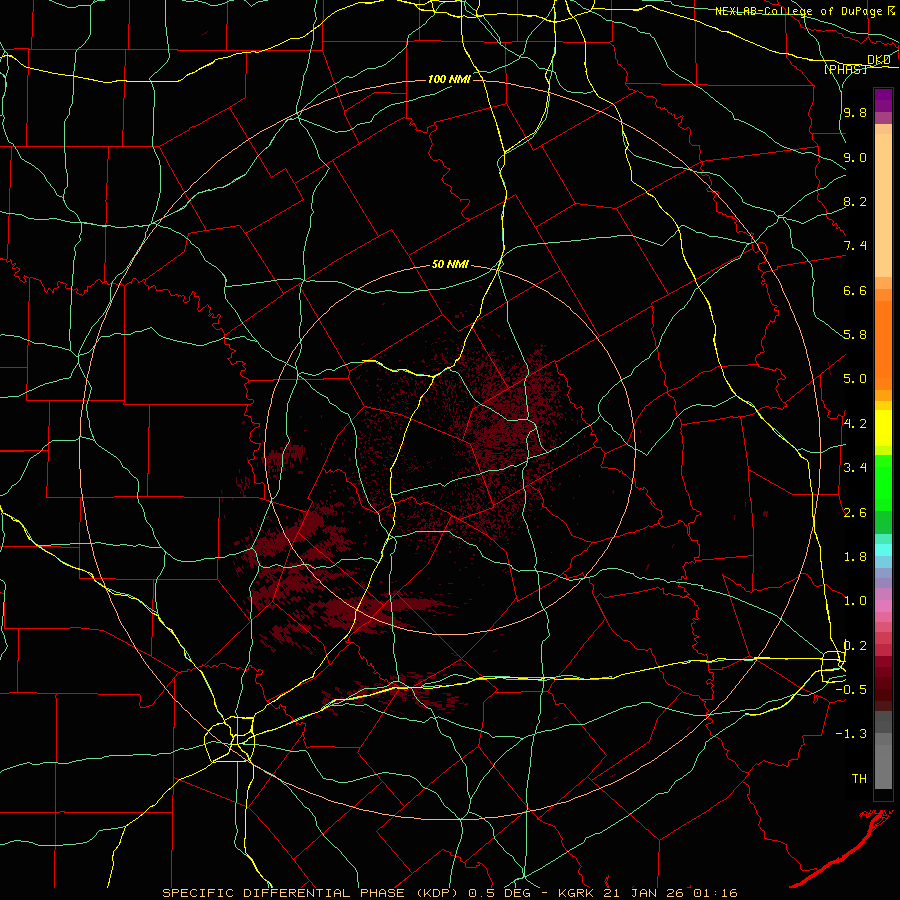Viewport: 900px width, 900px height.
Task: Click the DKD product code label
Action: pos(878,60)
